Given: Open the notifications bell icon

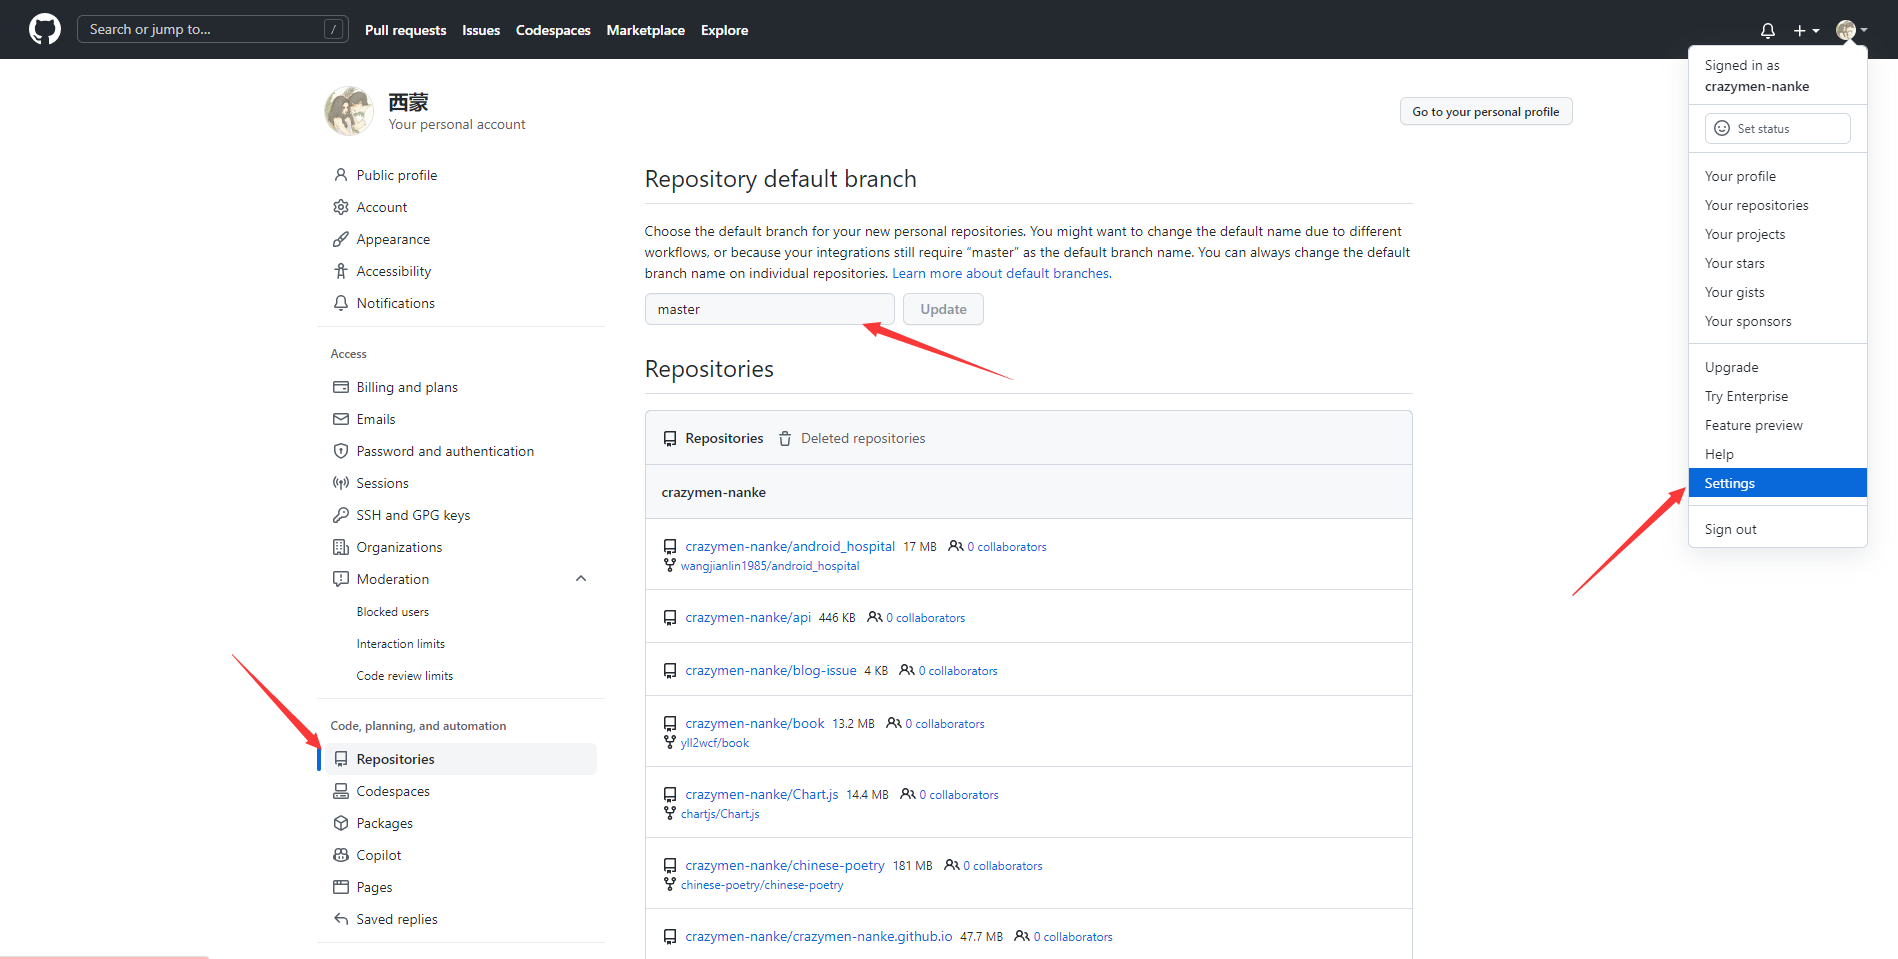Looking at the screenshot, I should click(x=1768, y=30).
